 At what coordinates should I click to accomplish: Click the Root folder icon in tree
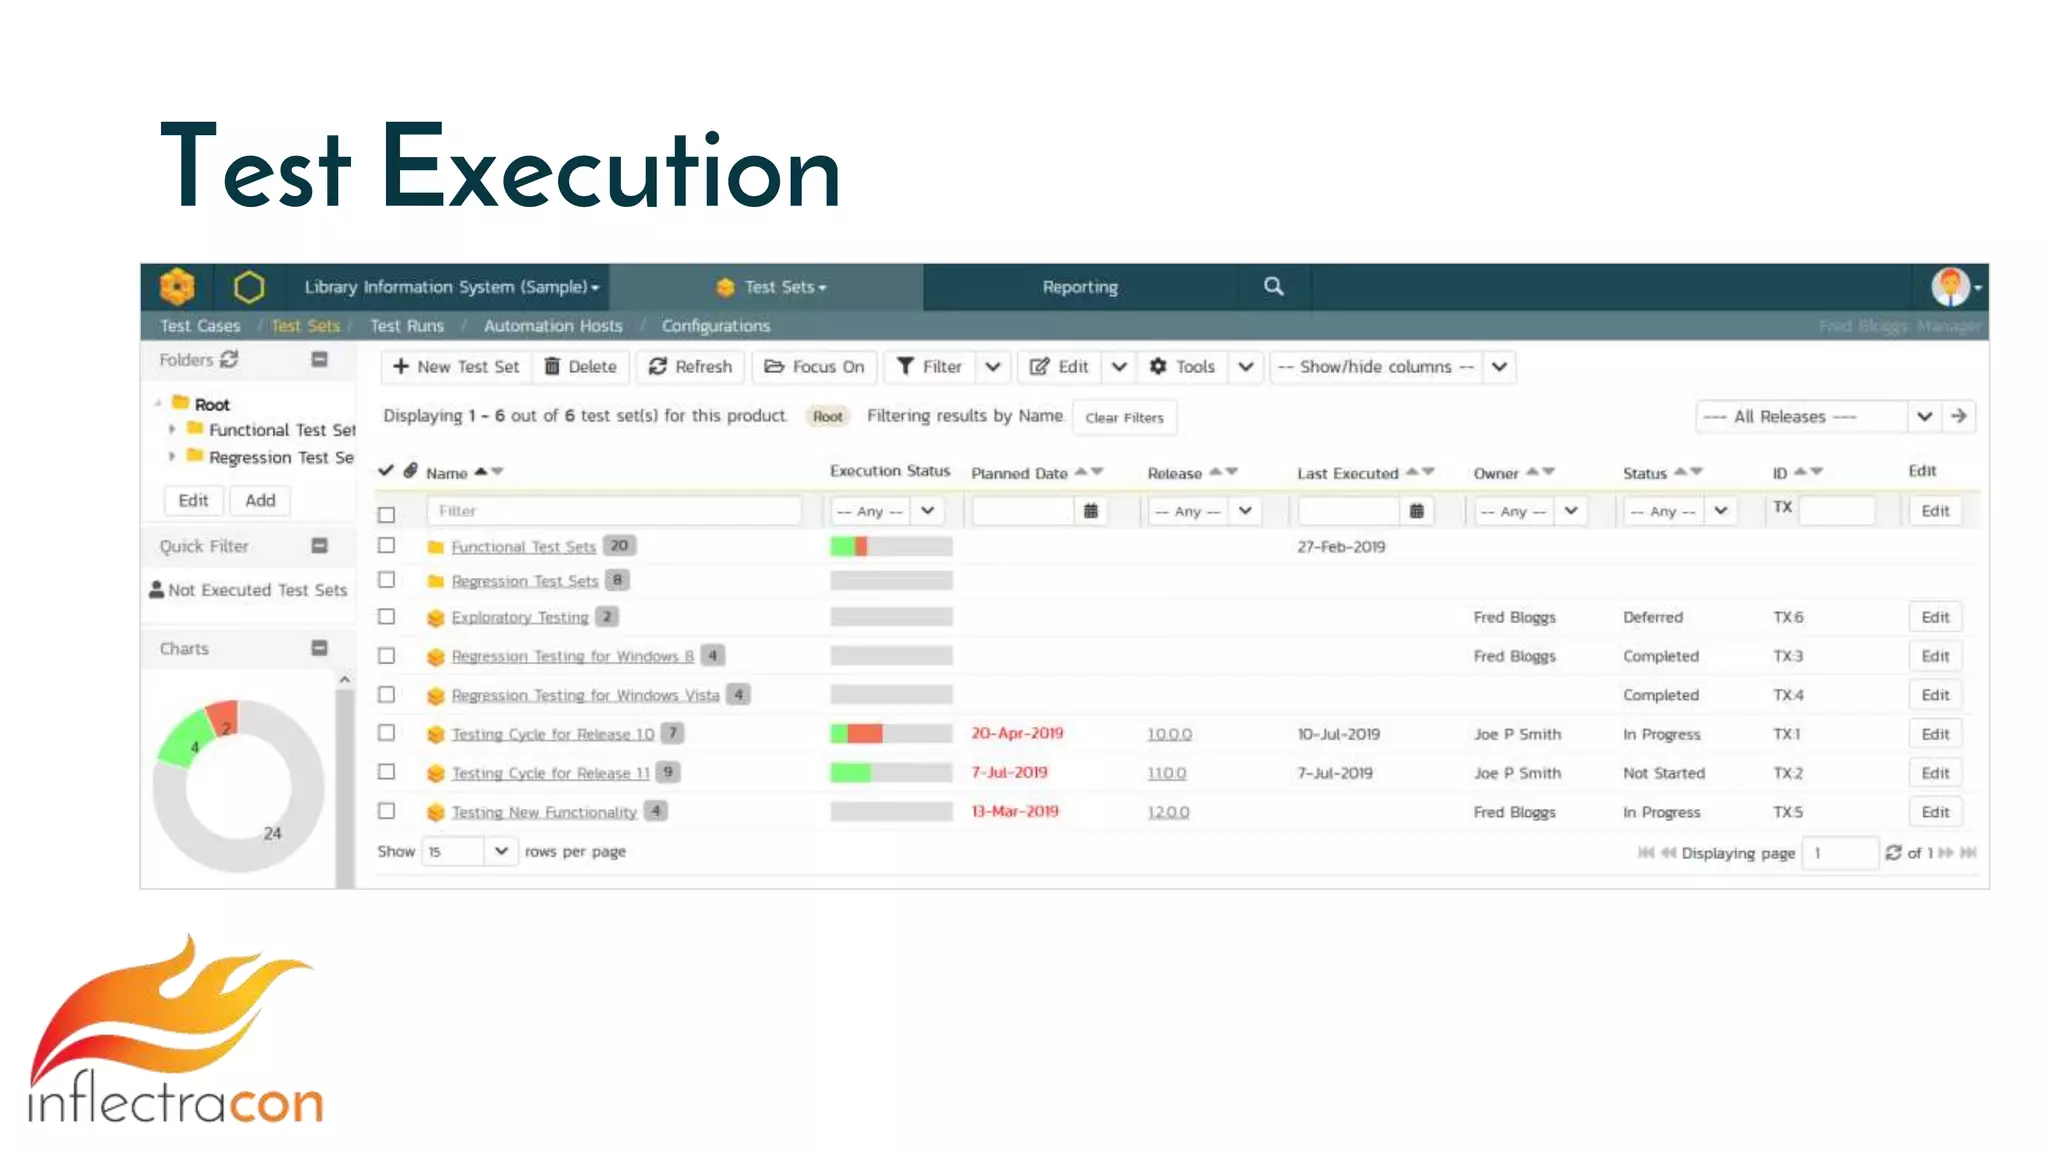pyautogui.click(x=181, y=403)
